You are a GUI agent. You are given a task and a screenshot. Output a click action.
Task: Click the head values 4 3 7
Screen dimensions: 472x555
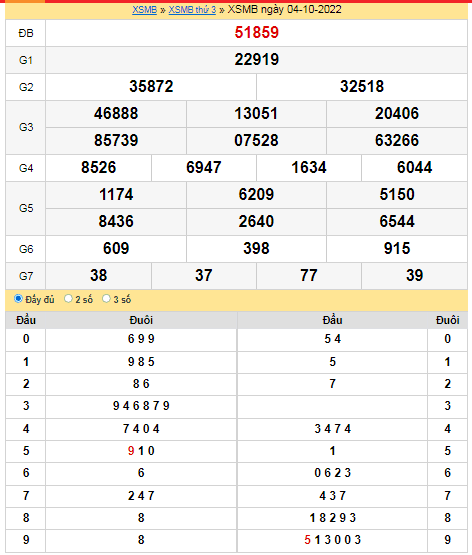[x=332, y=496]
